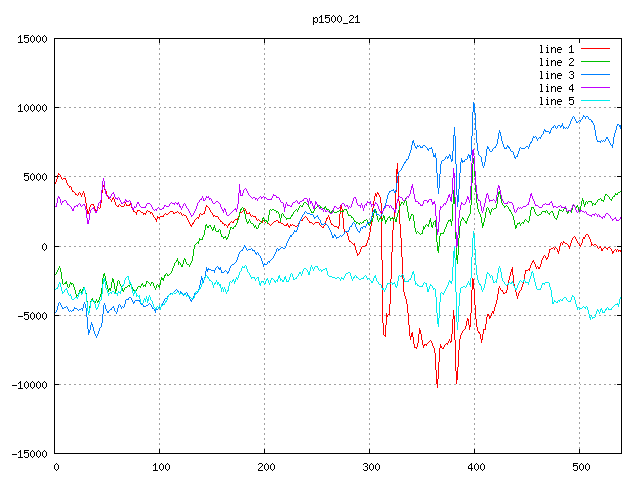Click the -10000 y-axis tick label

(x=29, y=385)
